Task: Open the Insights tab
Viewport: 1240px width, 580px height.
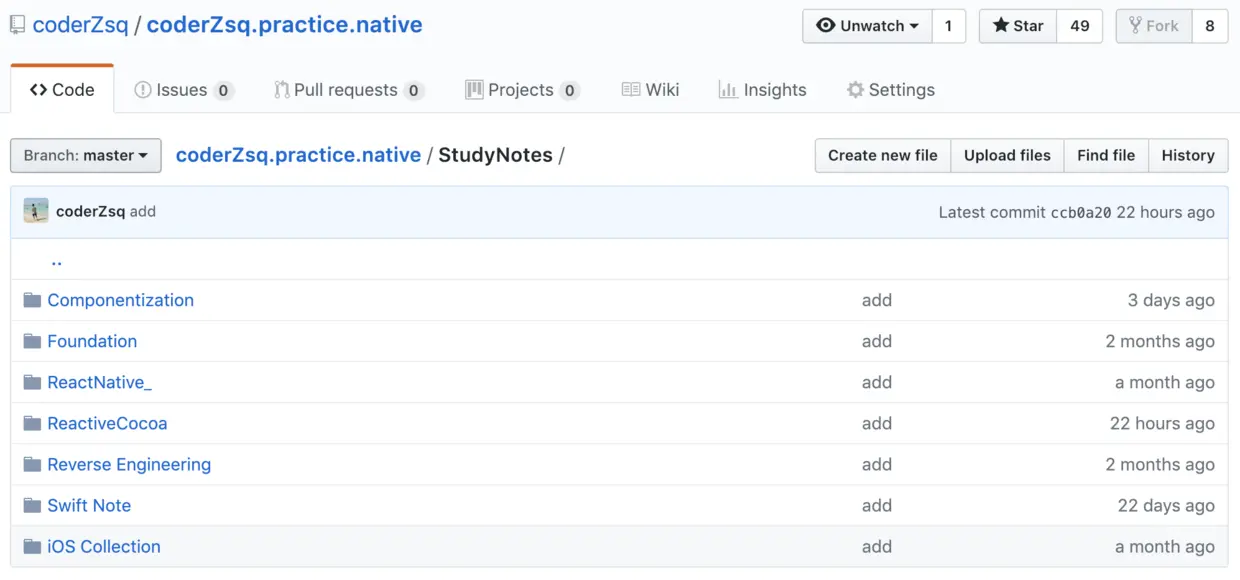Action: [762, 90]
